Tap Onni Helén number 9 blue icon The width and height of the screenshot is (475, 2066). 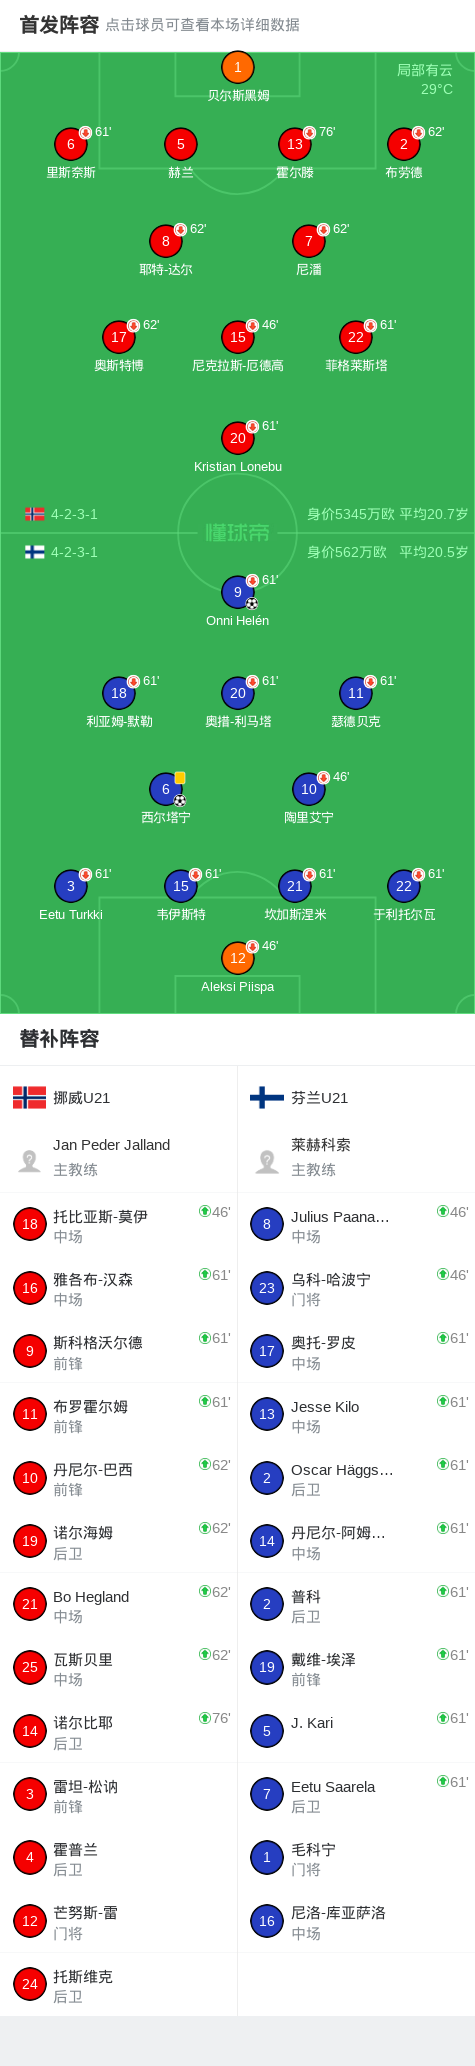(237, 592)
